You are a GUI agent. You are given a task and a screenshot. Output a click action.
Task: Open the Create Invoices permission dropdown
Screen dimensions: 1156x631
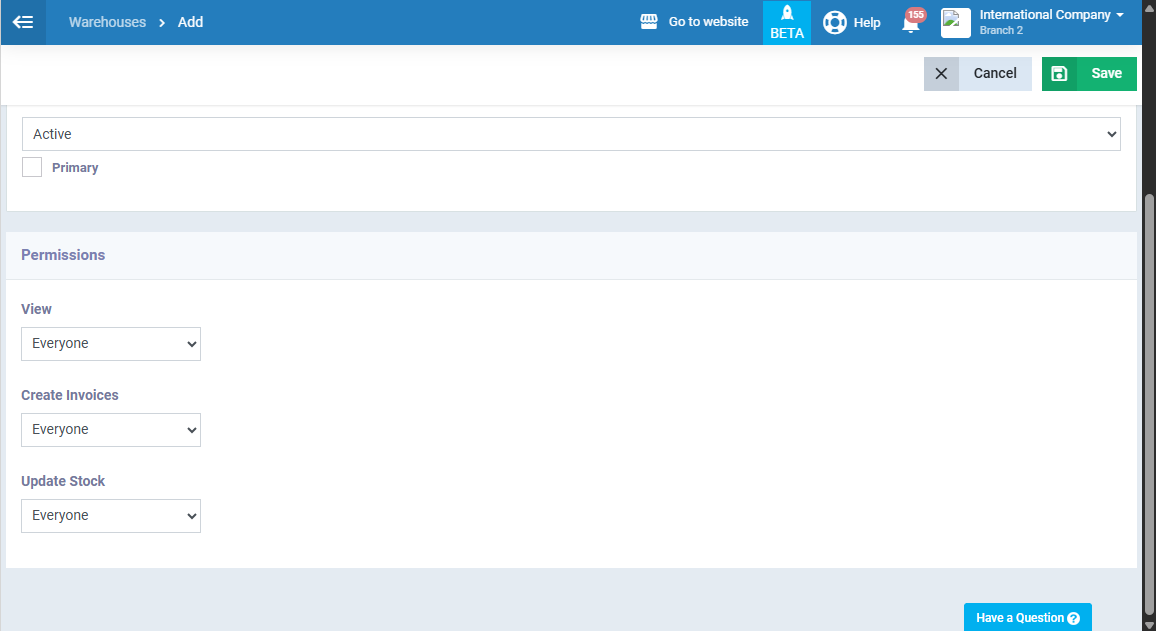[x=111, y=430]
